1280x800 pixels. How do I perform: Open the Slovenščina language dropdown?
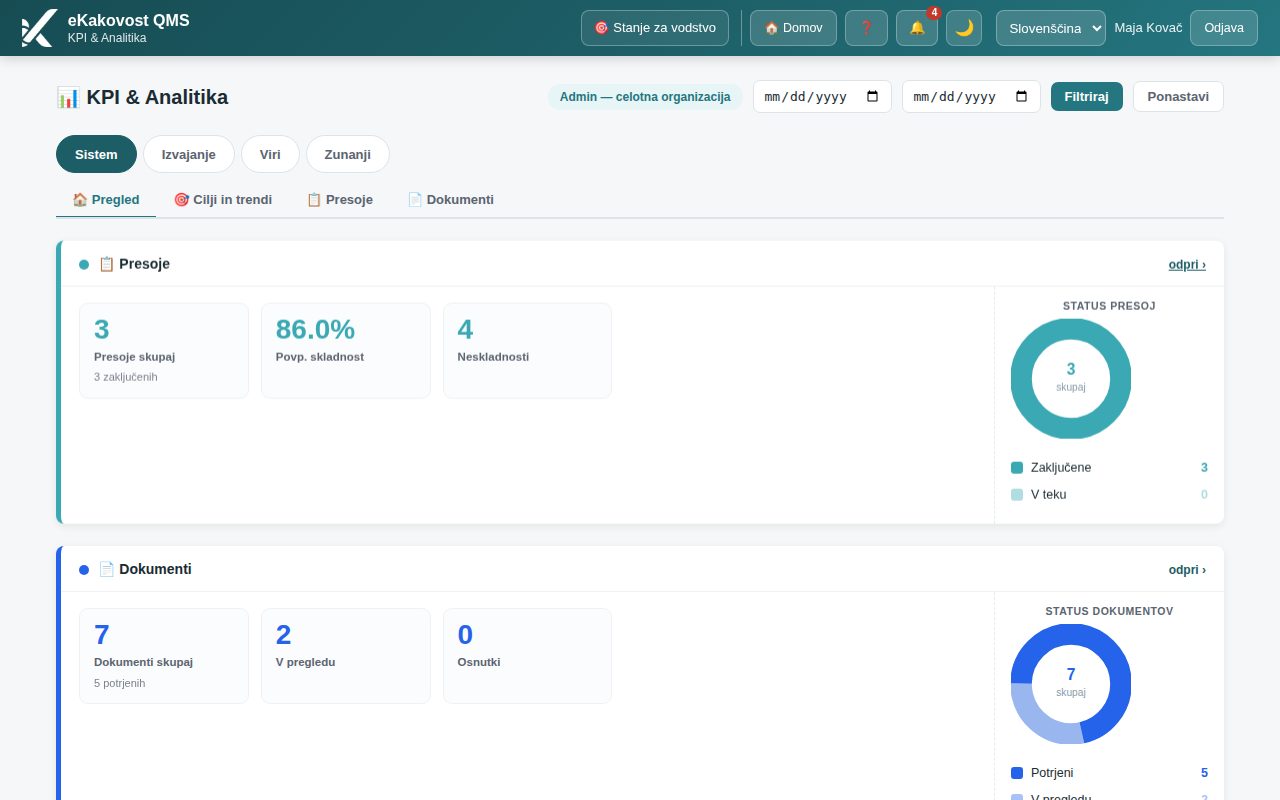point(1051,28)
